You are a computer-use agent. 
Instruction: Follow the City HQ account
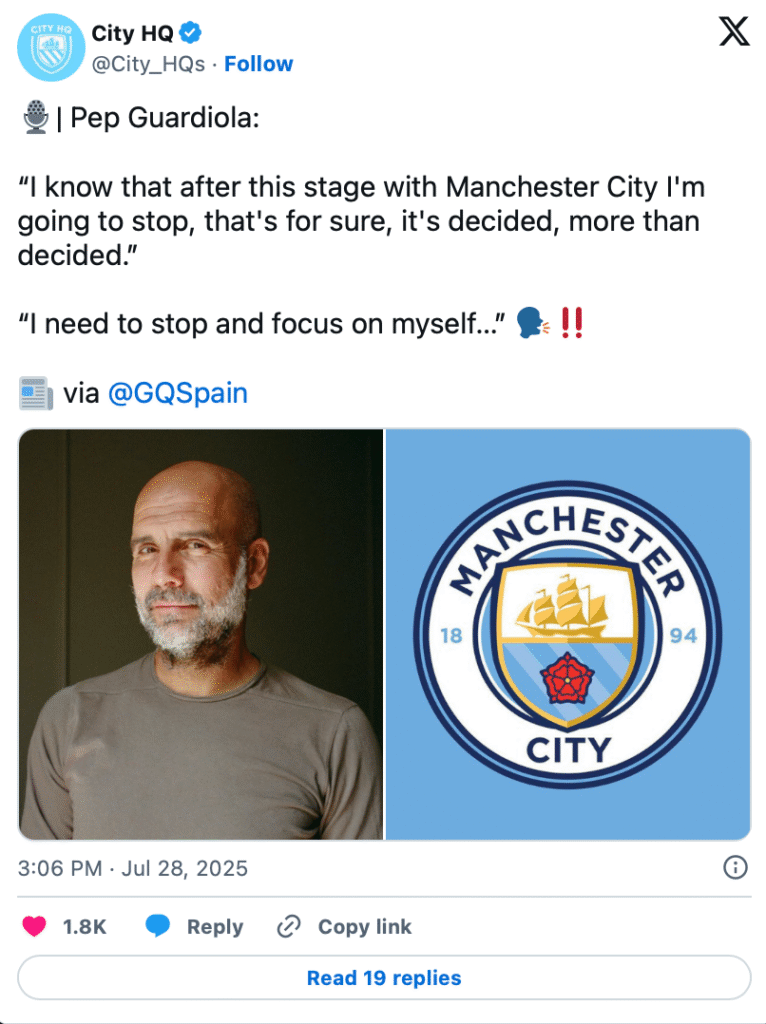pyautogui.click(x=259, y=64)
